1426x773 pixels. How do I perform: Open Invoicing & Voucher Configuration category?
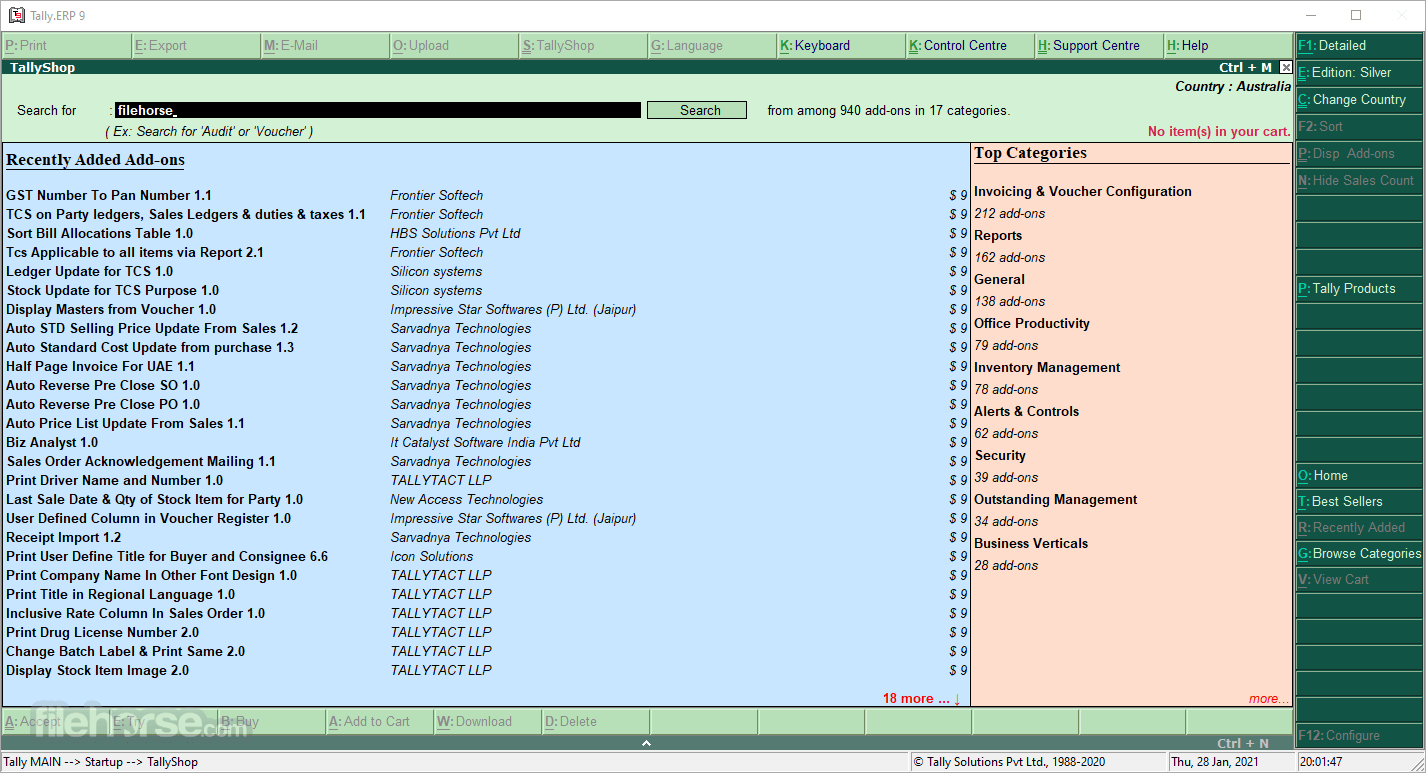coord(1083,192)
